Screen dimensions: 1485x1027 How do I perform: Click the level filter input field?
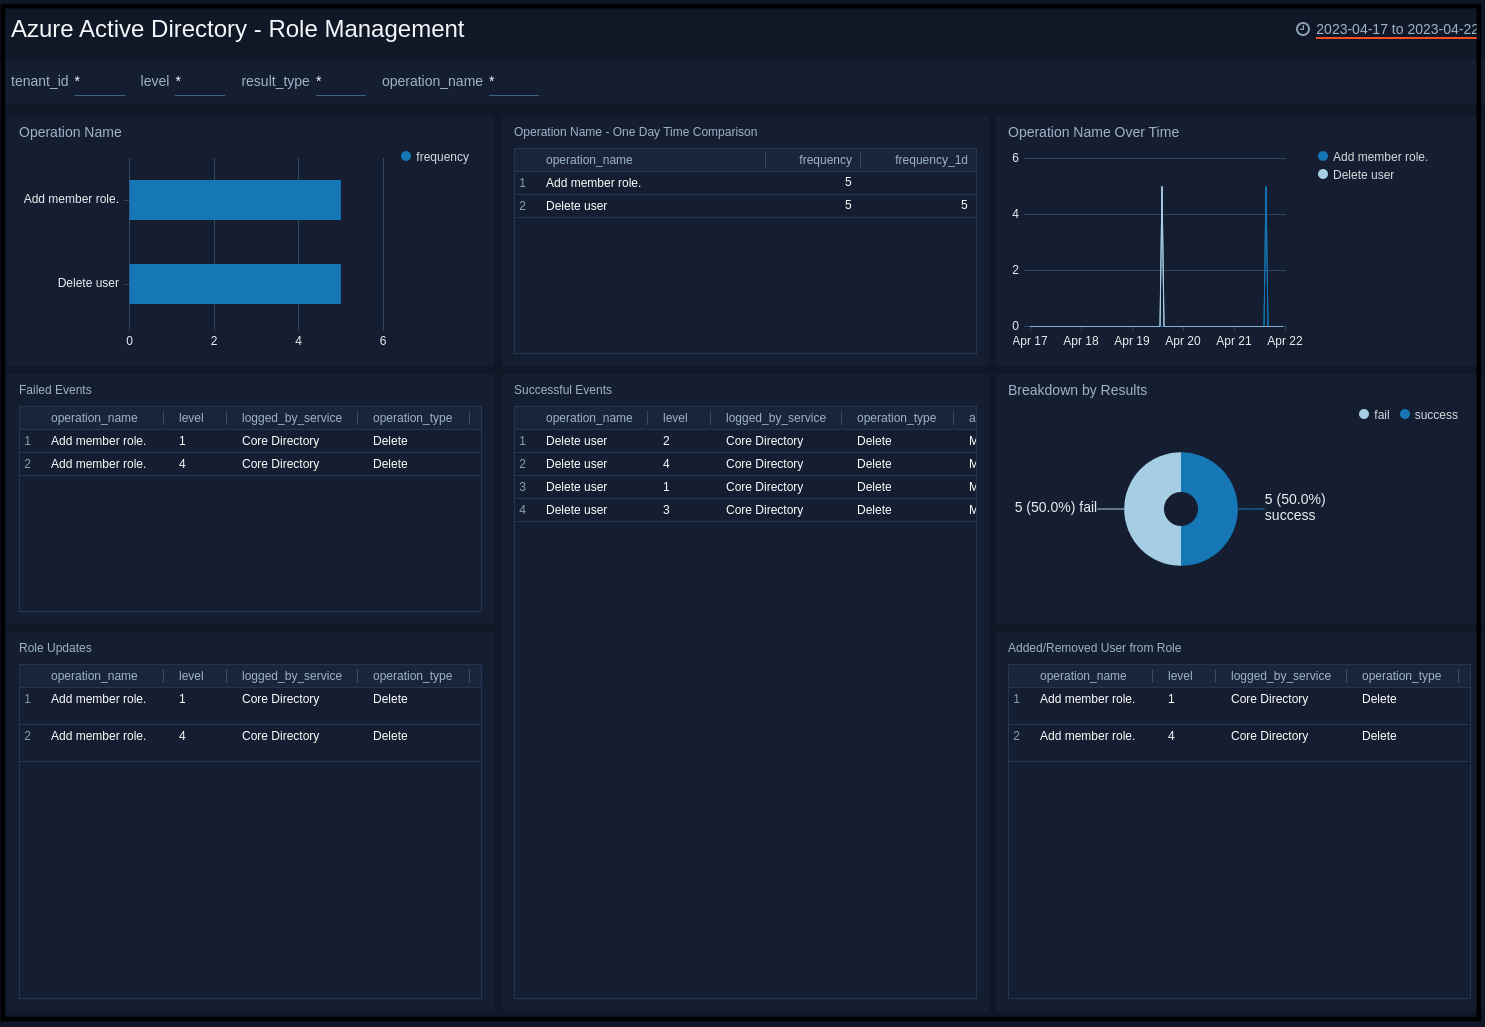(200, 82)
